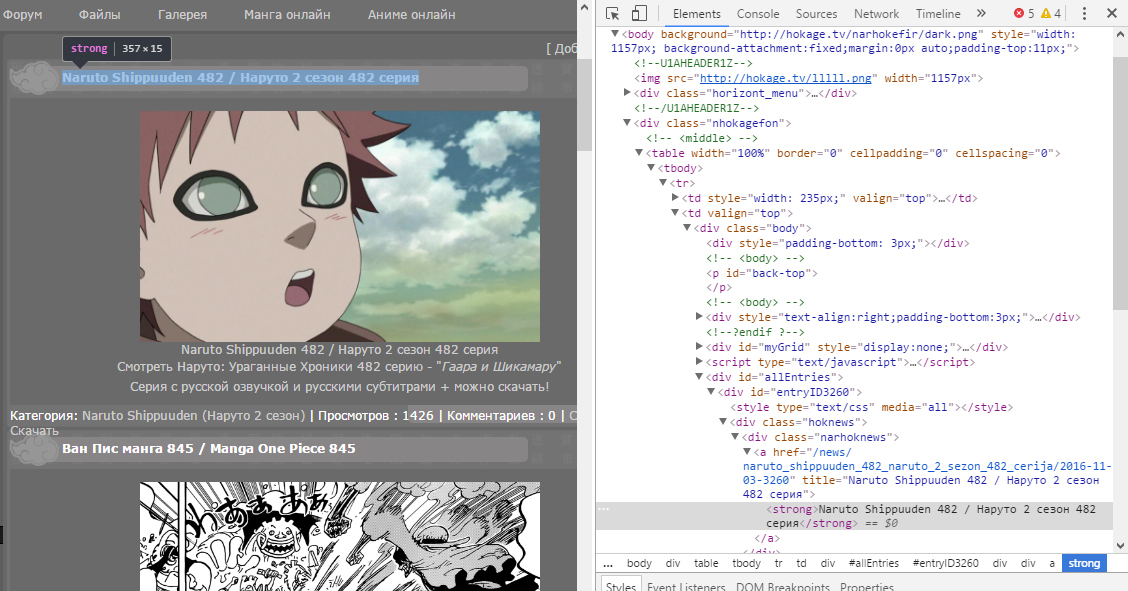The height and width of the screenshot is (591, 1128).
Task: Select the #entryID3260 breadcrumb
Action: click(945, 563)
